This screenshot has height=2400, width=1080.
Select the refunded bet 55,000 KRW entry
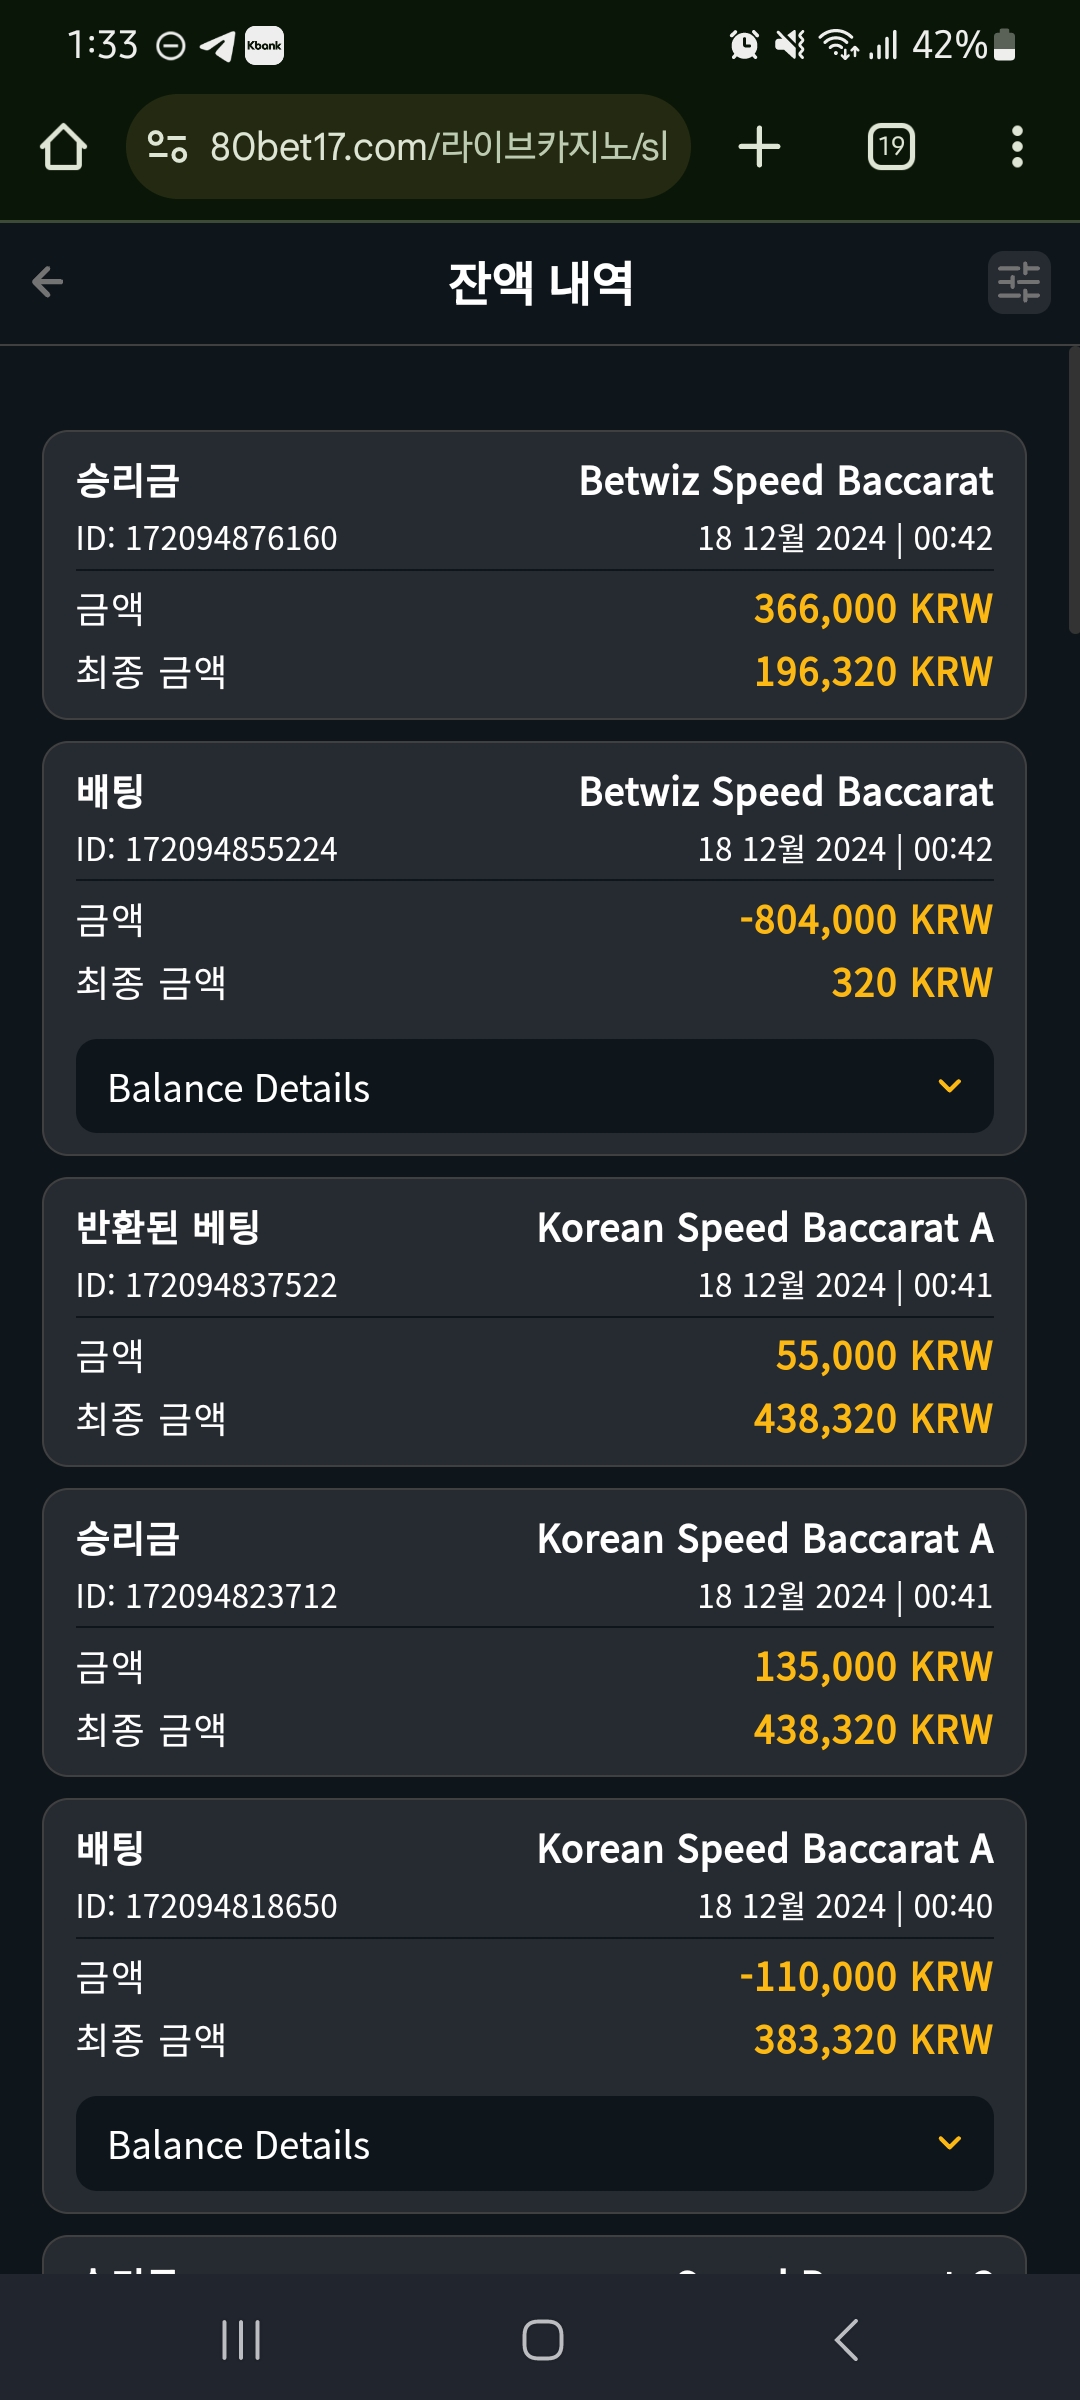pos(535,1322)
